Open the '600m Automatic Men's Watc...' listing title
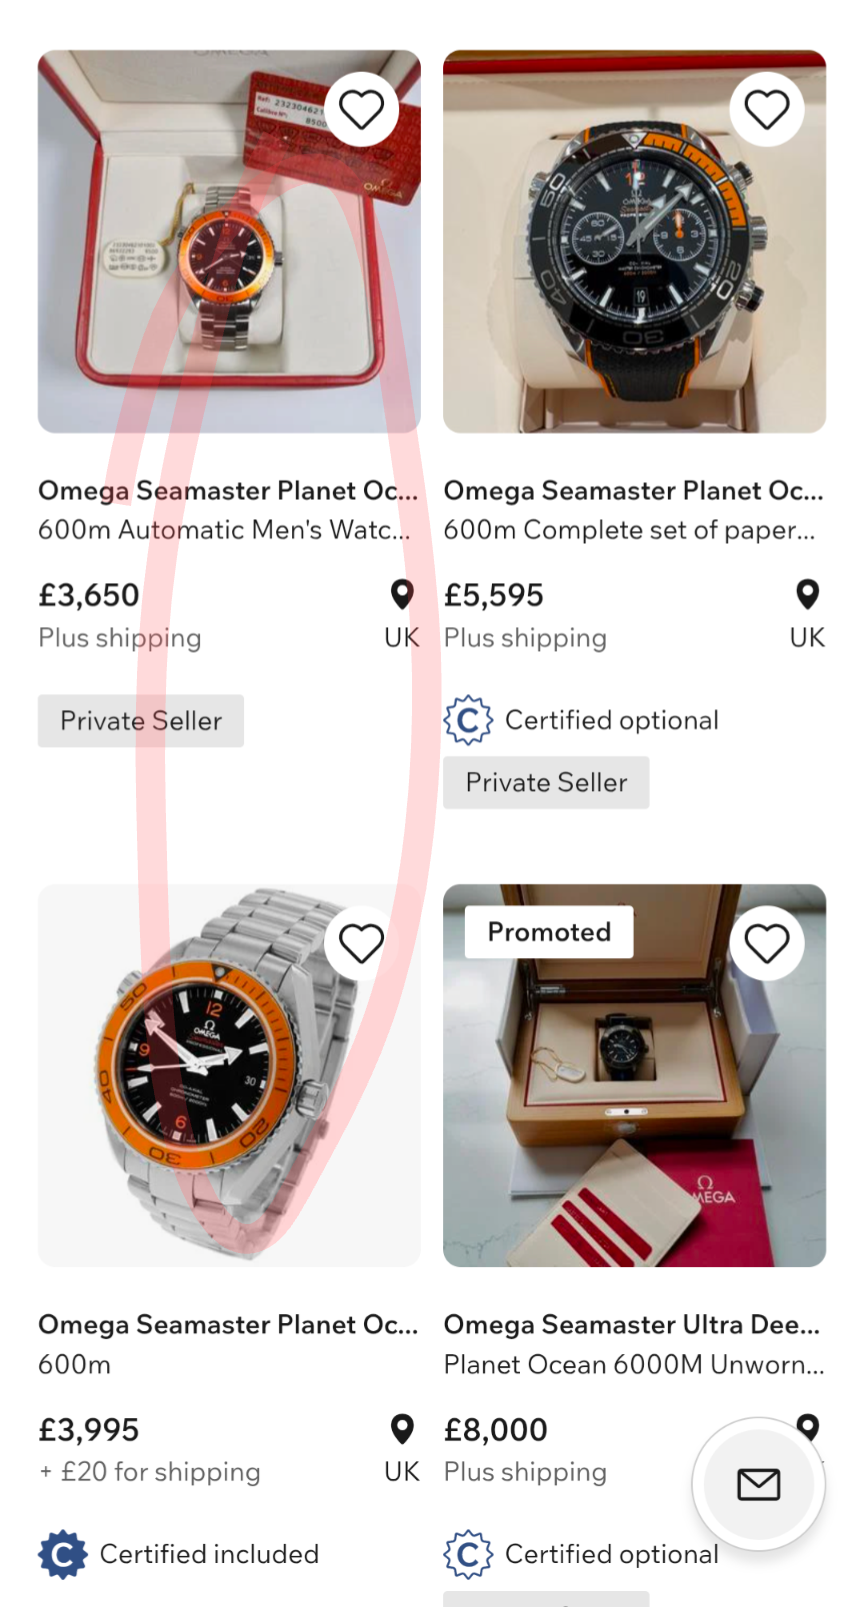Image resolution: width=864 pixels, height=1607 pixels. pos(224,530)
